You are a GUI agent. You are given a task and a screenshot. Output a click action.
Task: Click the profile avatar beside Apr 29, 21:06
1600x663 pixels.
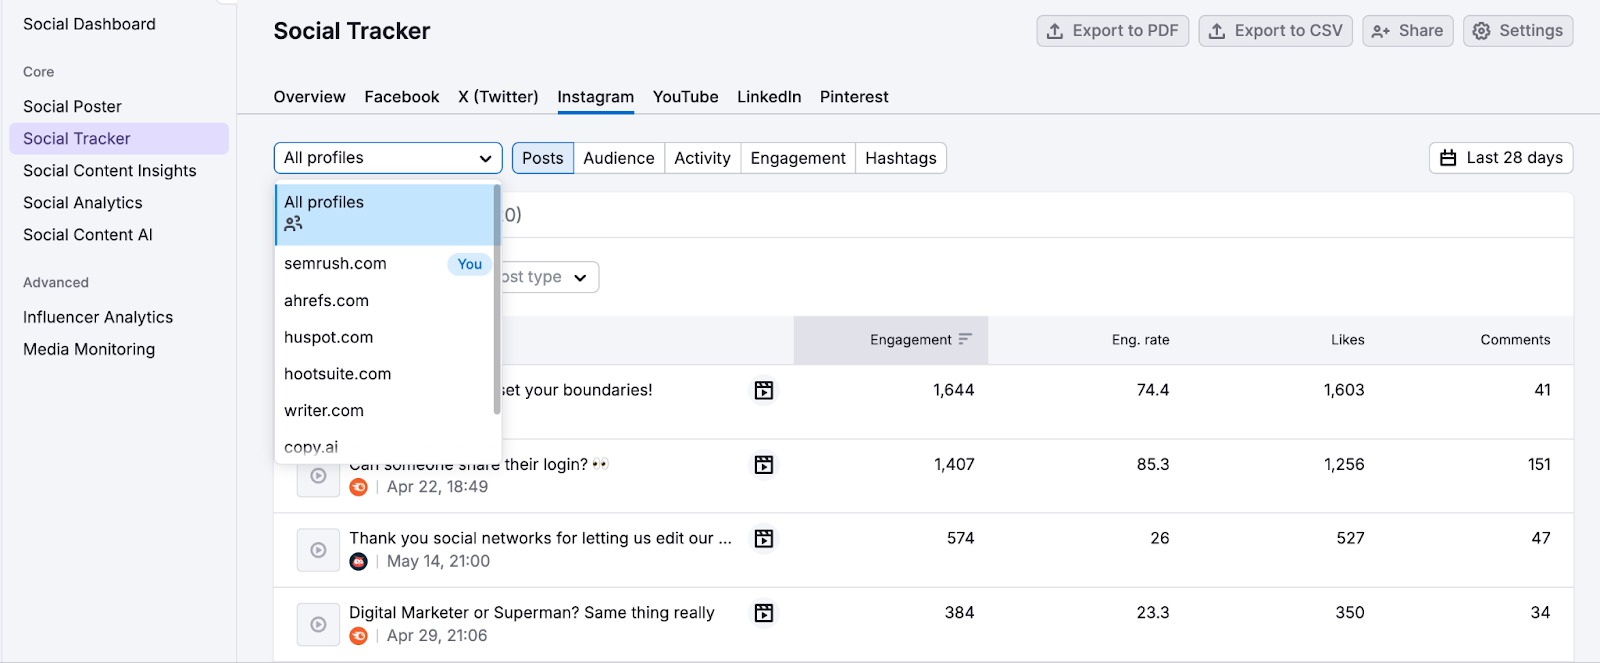[358, 636]
